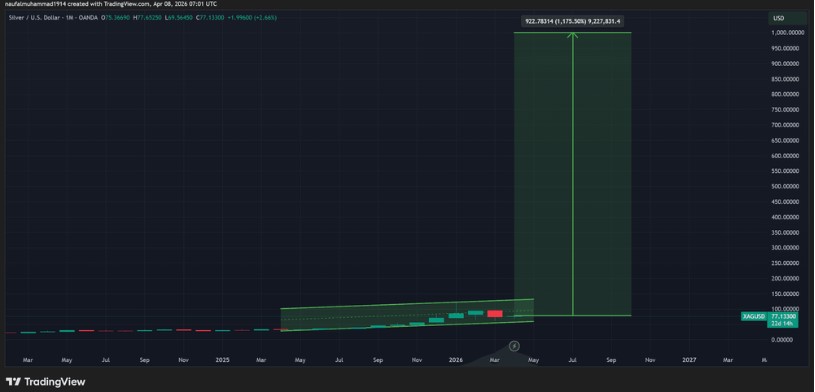Click the large green measurement rectangle

[x=572, y=174]
